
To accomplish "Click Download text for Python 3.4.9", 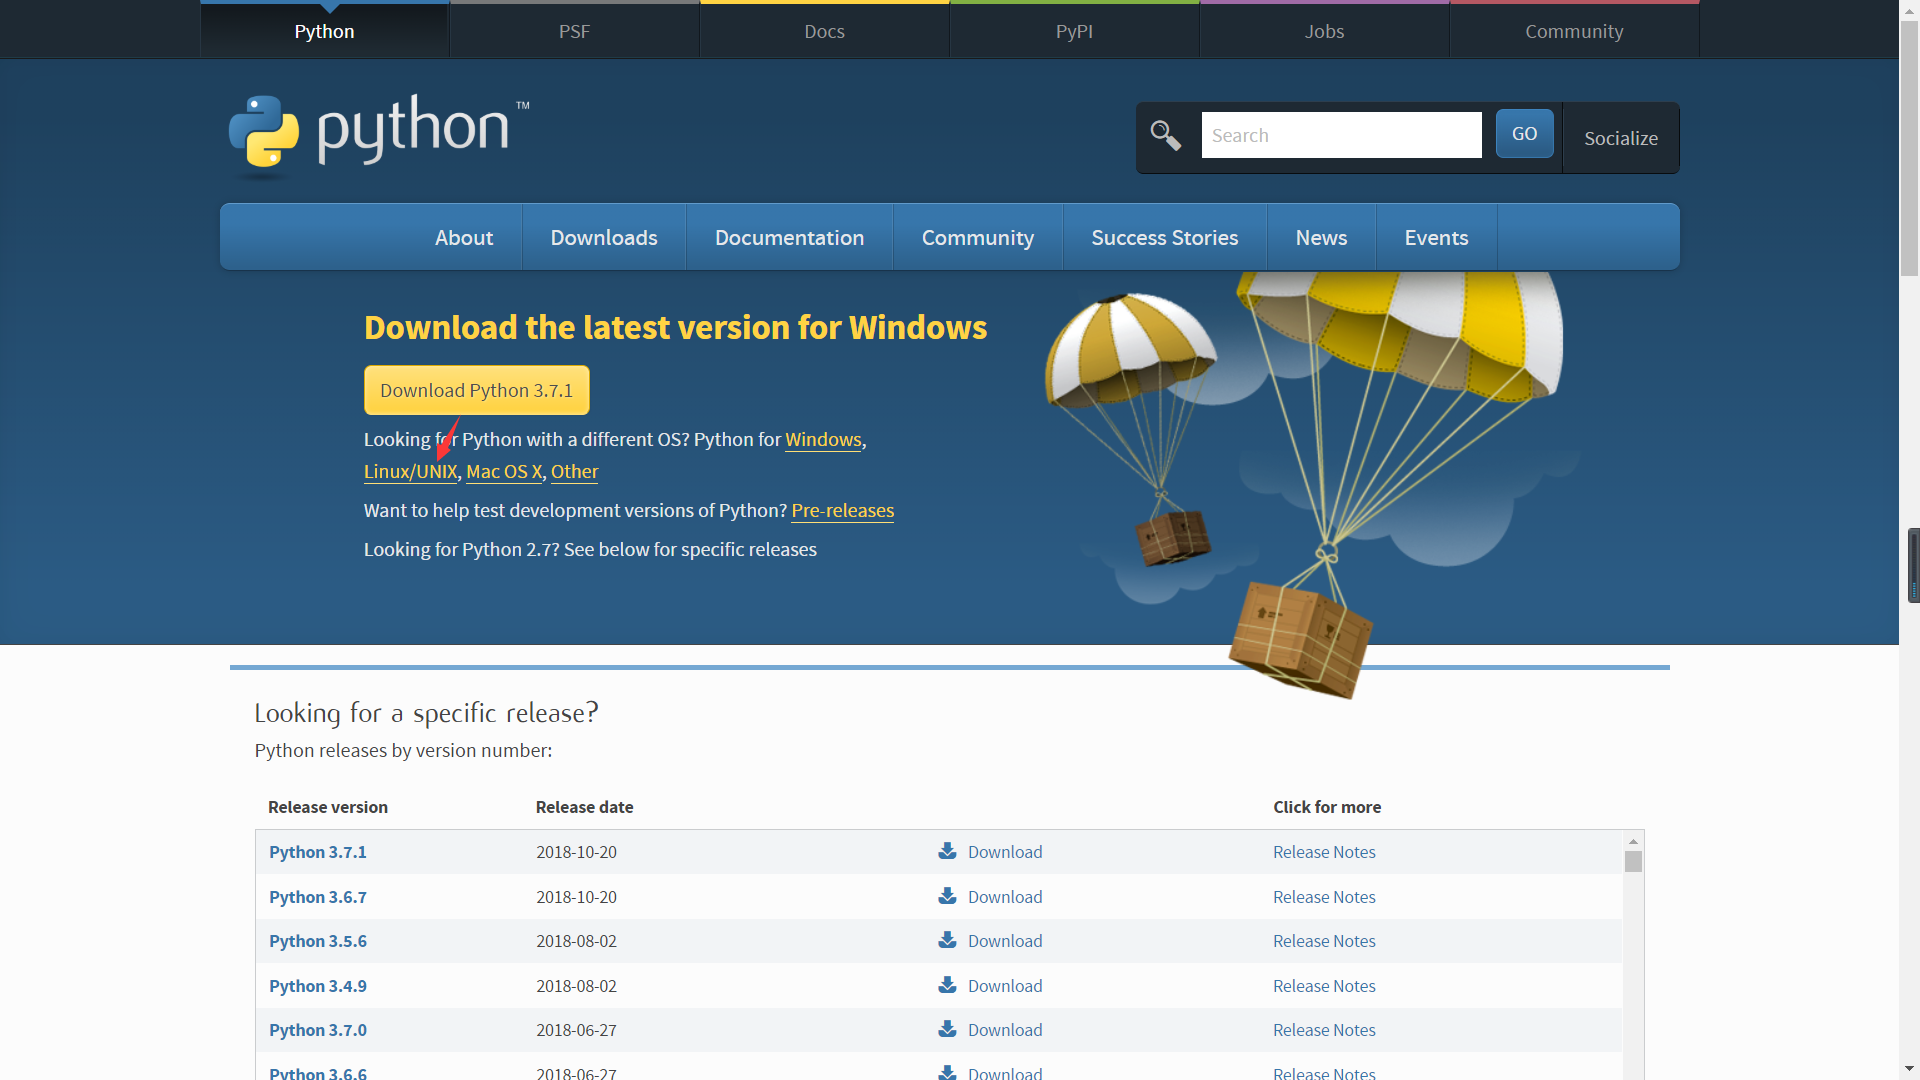I will pos(1005,986).
